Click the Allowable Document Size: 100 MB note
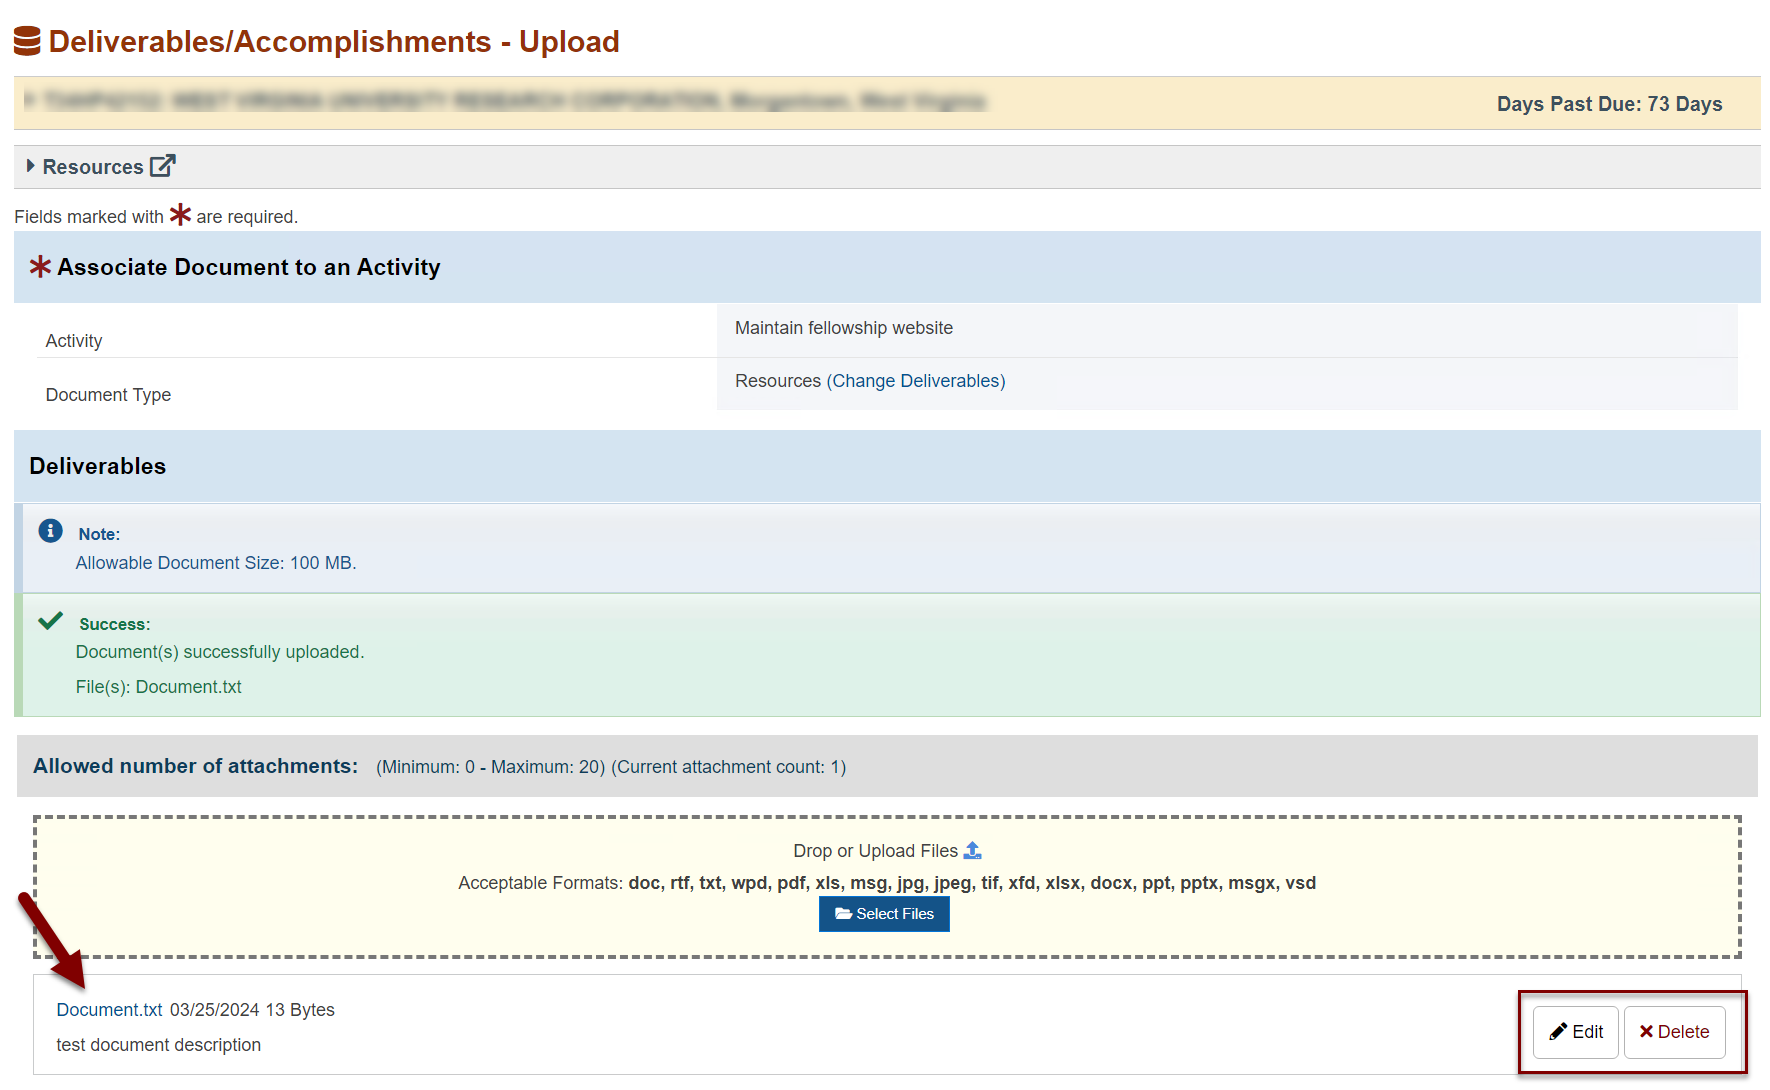 tap(216, 563)
